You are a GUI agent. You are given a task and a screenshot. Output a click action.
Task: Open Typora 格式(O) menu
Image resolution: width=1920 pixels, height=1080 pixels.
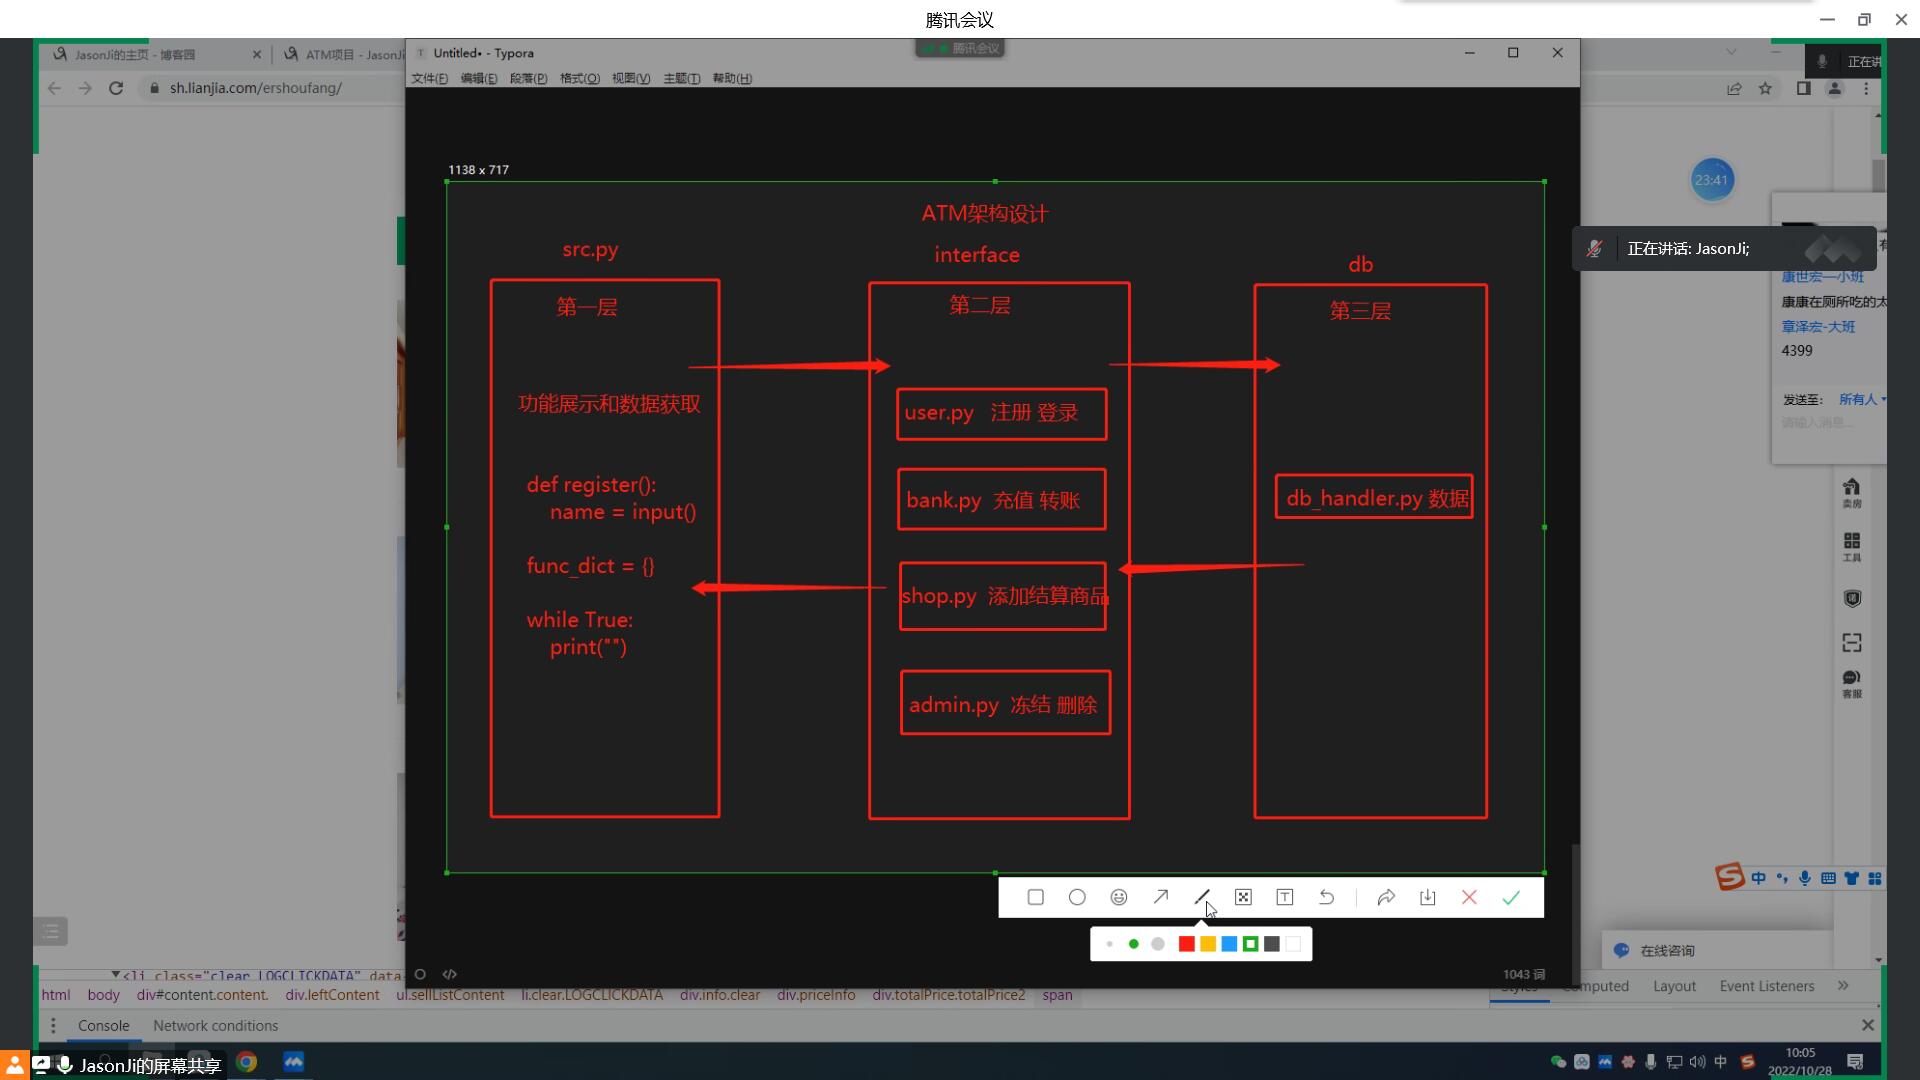580,78
